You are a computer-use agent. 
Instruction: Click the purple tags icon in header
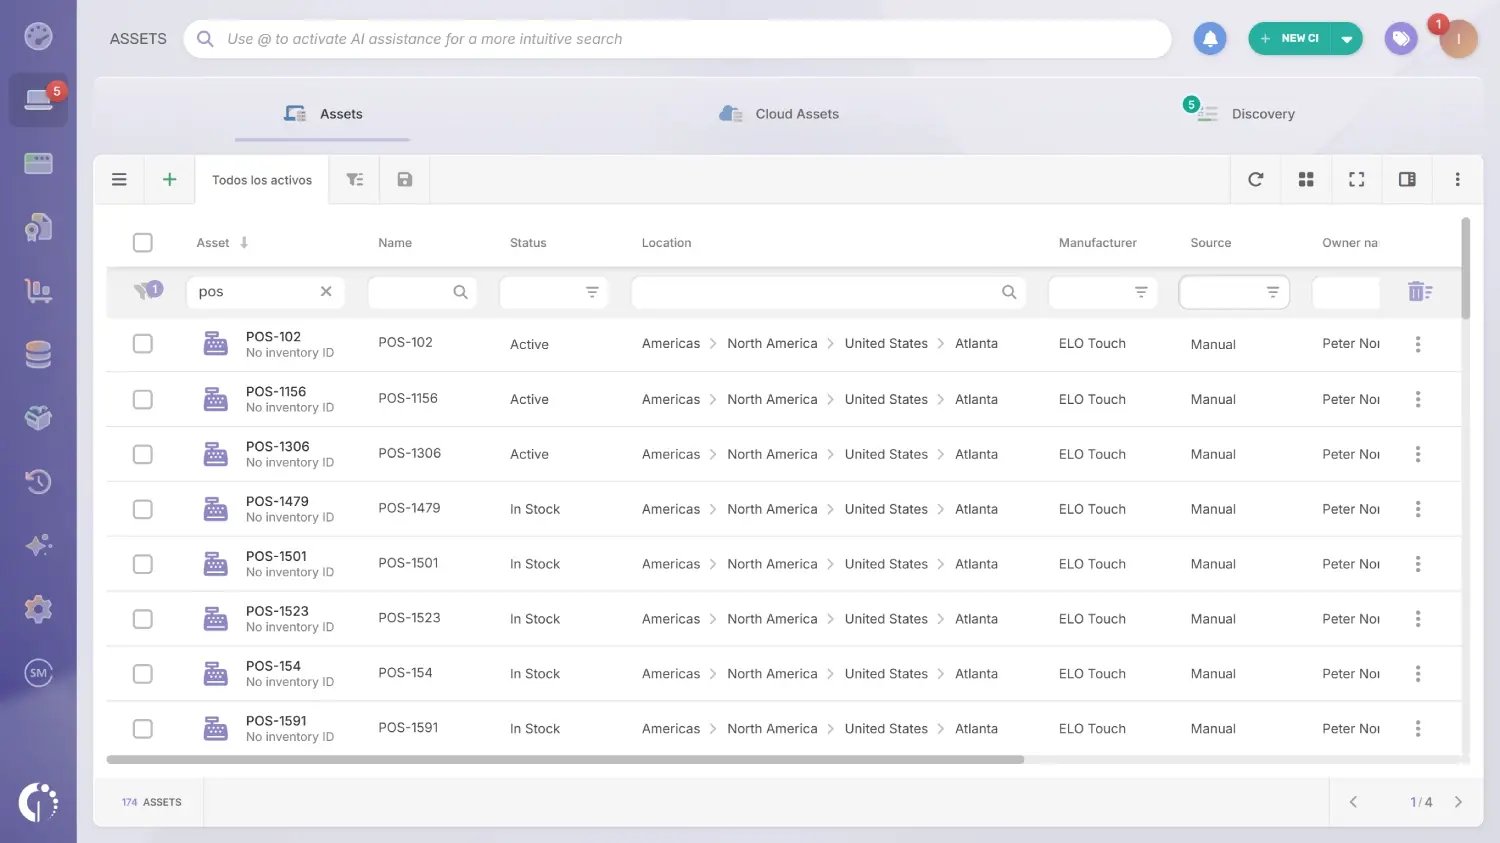1401,39
